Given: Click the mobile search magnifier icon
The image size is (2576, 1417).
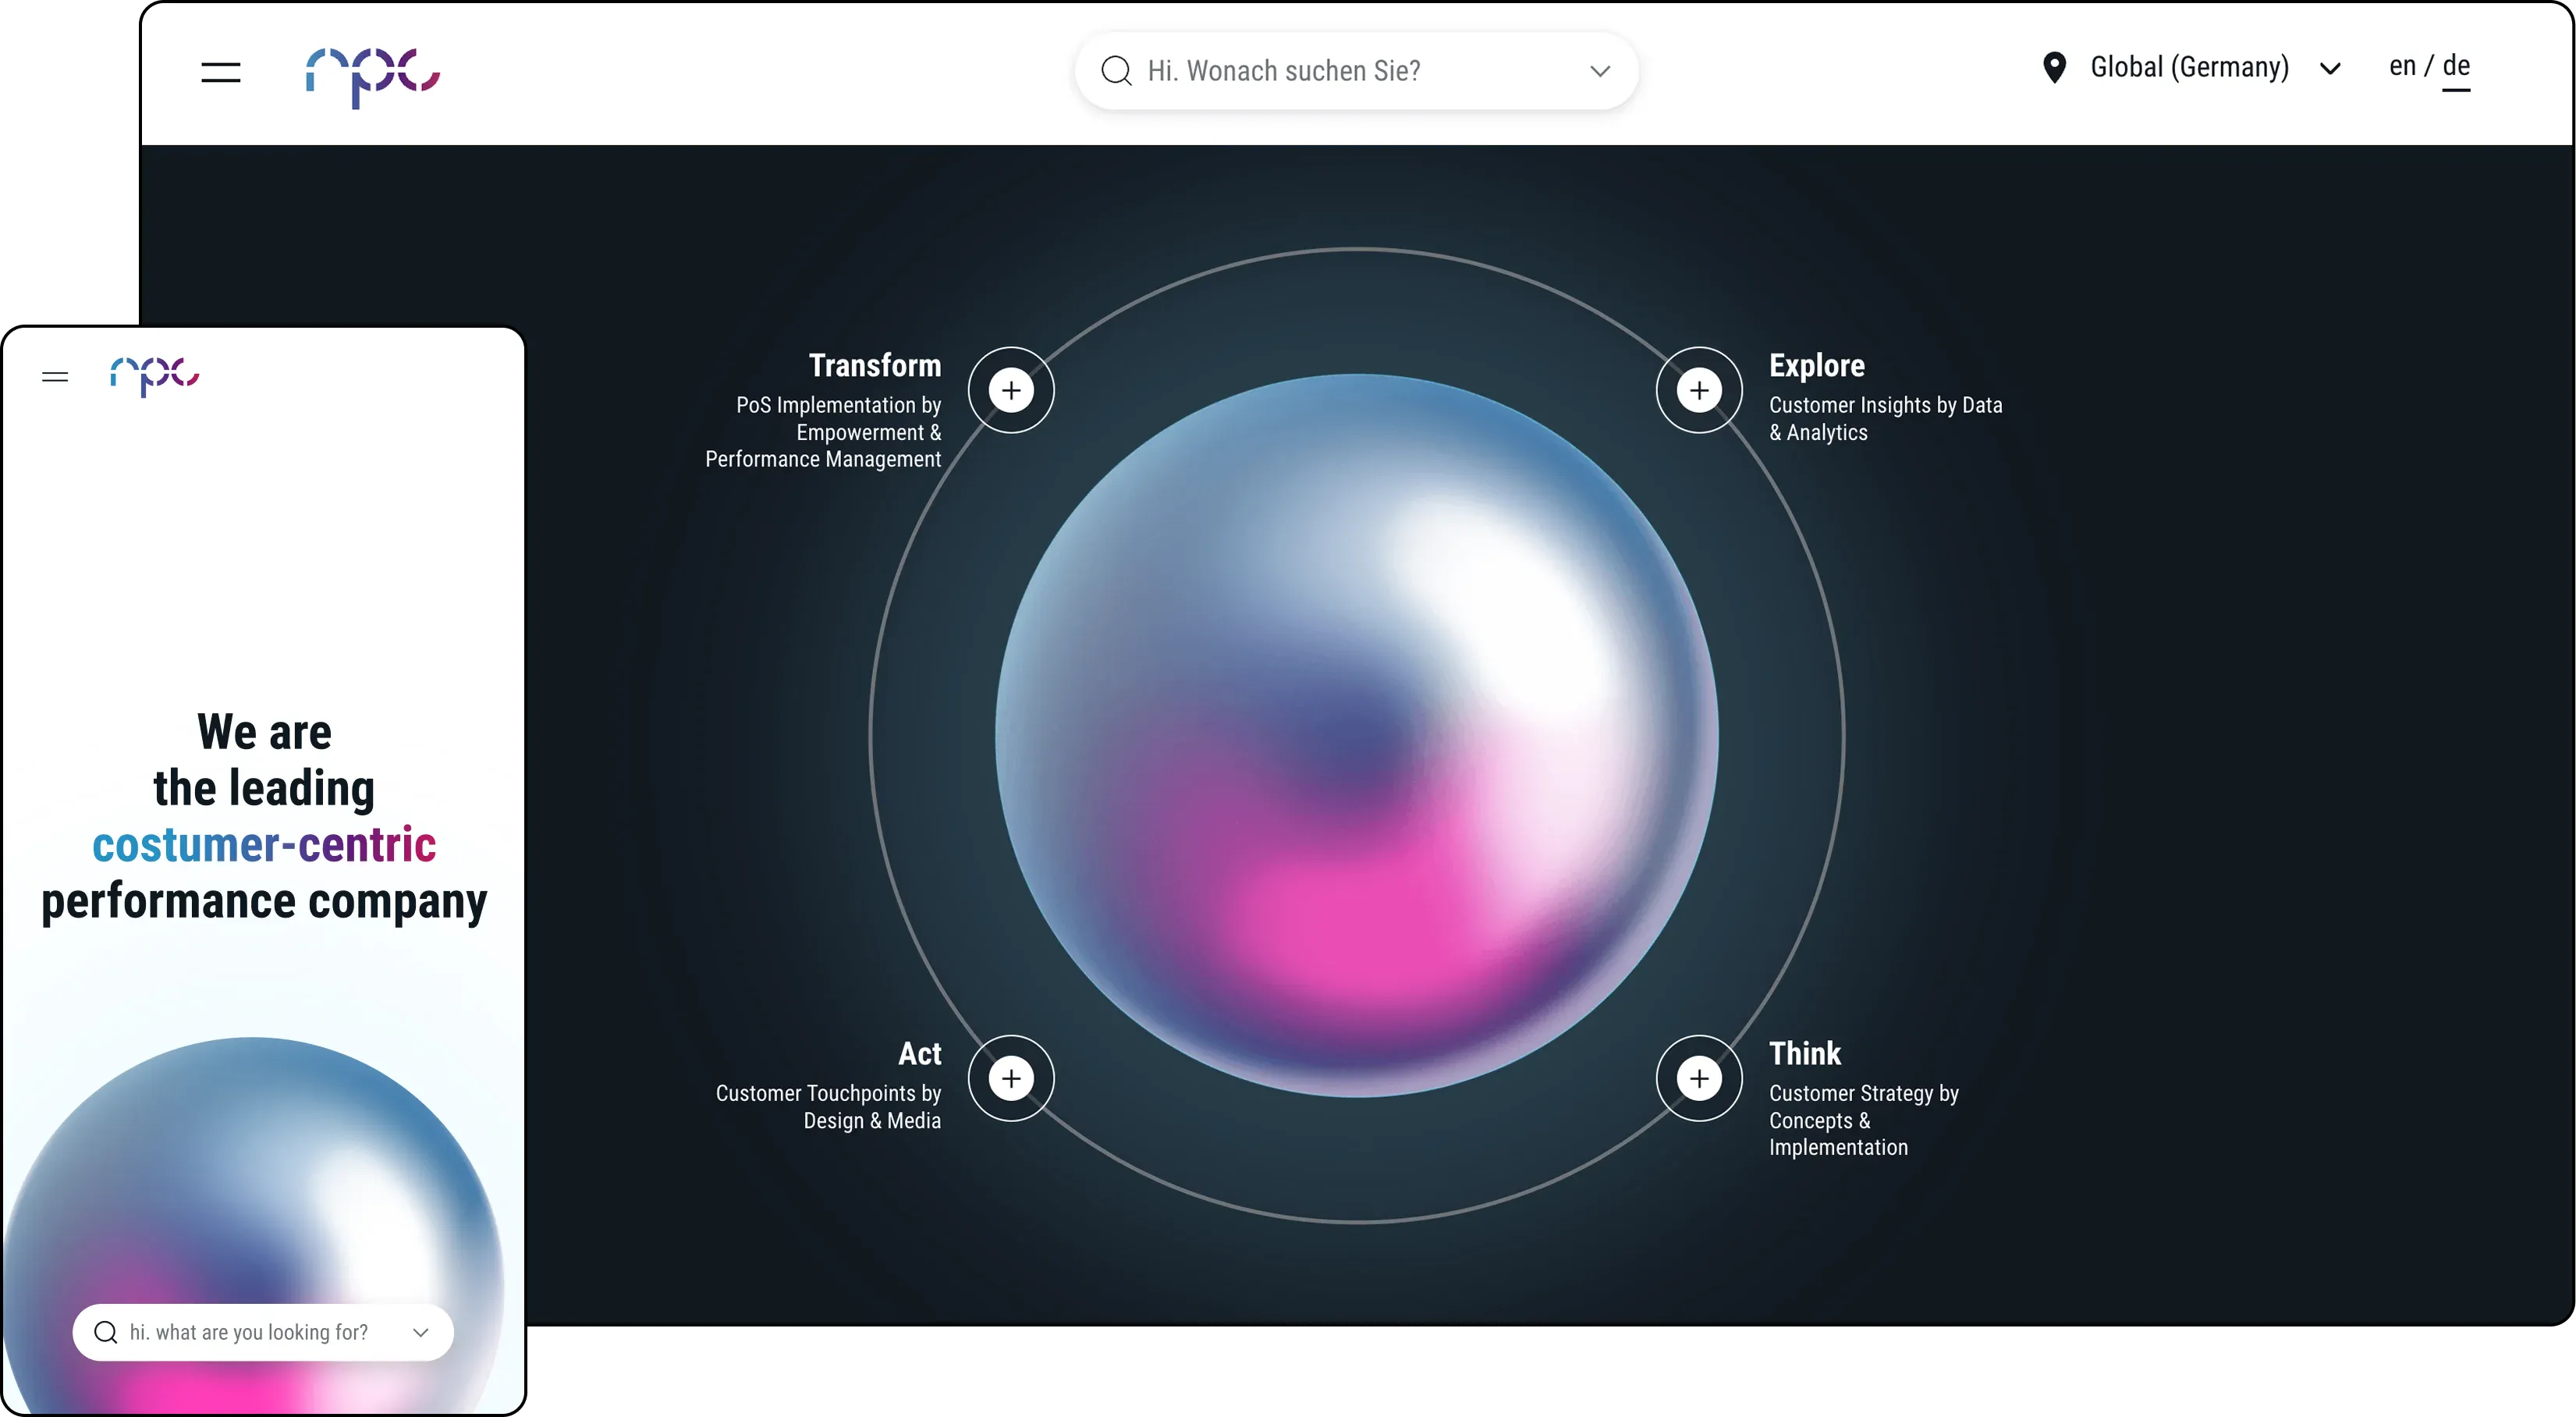Looking at the screenshot, I should [x=105, y=1332].
